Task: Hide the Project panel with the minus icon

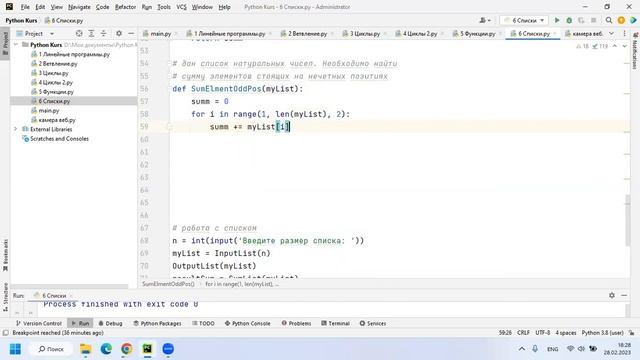Action: click(131, 33)
